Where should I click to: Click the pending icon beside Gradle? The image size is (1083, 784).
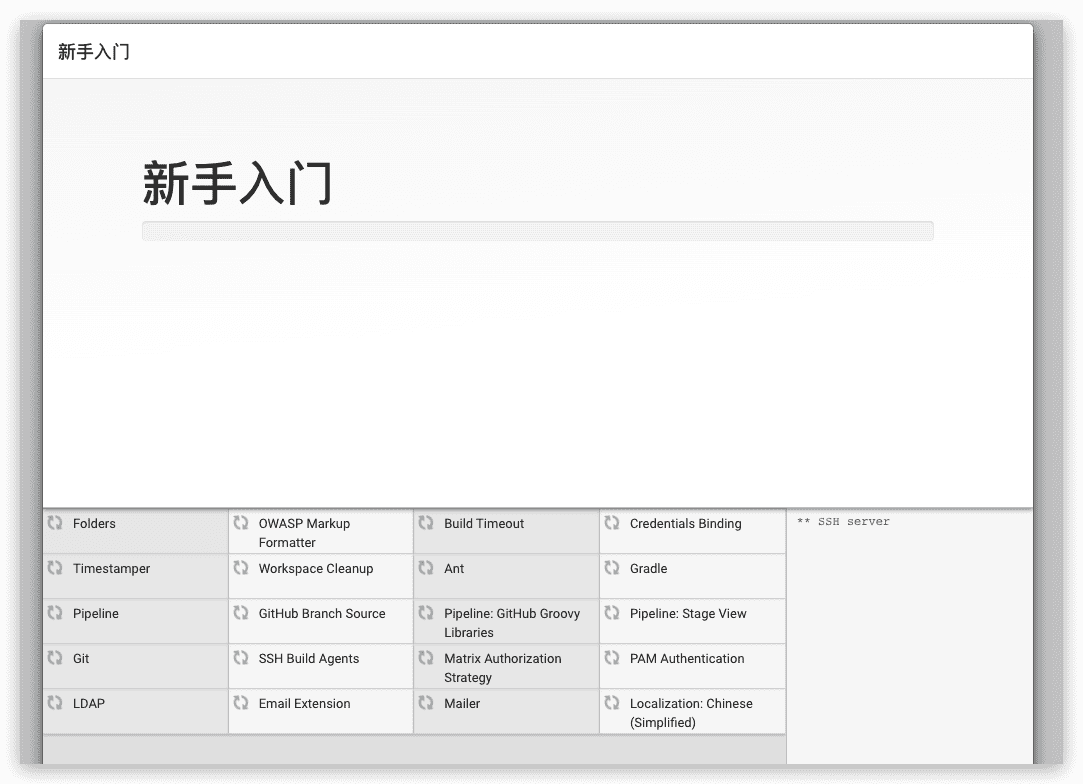click(612, 568)
